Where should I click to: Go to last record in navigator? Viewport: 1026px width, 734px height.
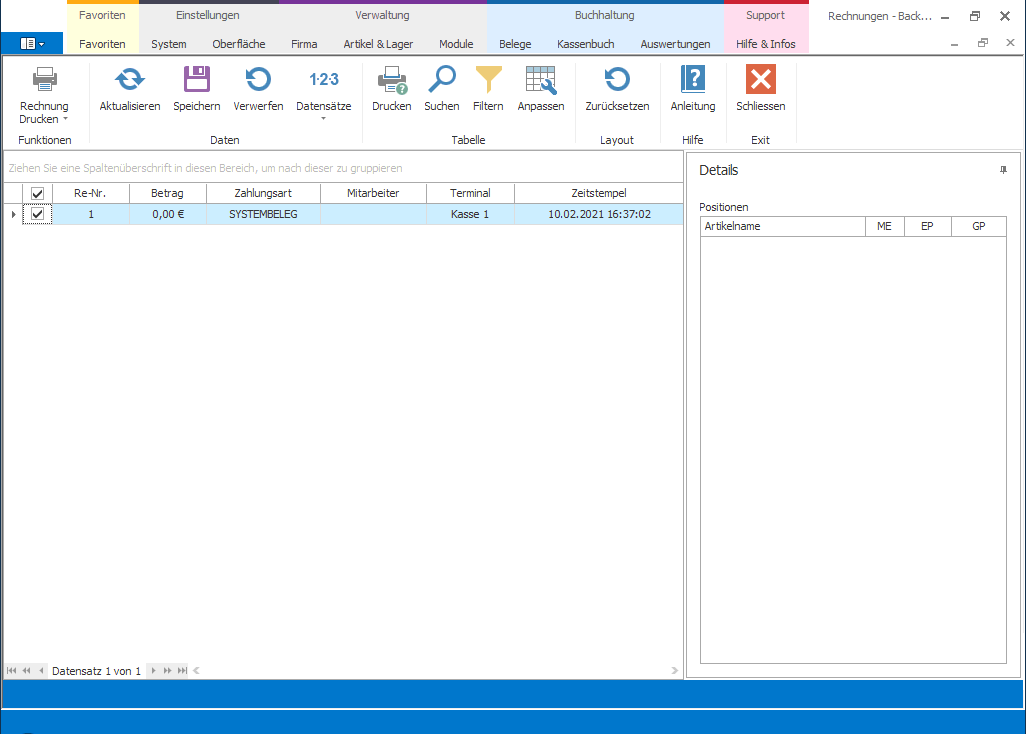tap(182, 671)
